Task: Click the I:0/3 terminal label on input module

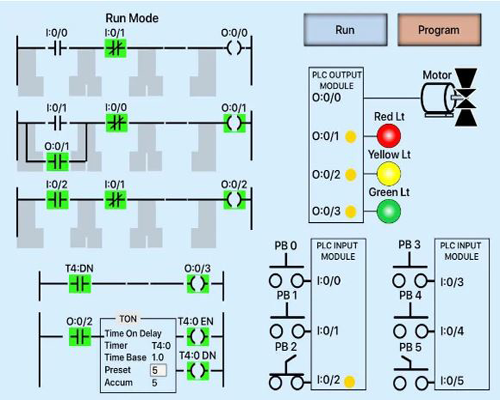Action: tap(452, 282)
